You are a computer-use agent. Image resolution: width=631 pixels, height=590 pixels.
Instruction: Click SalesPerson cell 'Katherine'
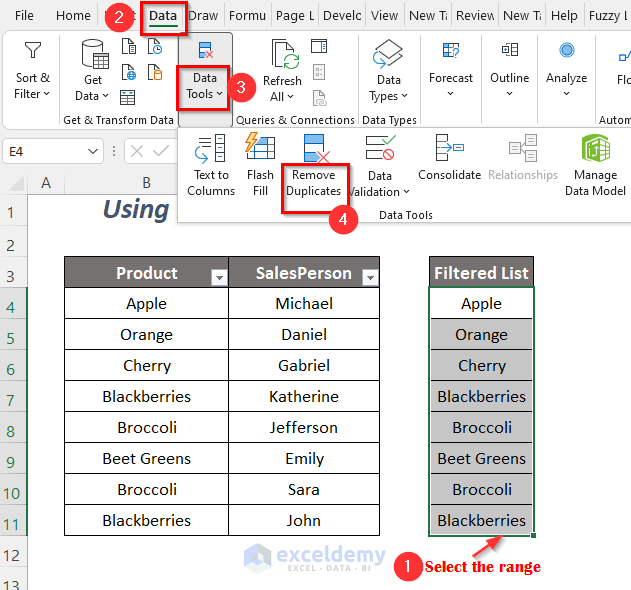(304, 396)
